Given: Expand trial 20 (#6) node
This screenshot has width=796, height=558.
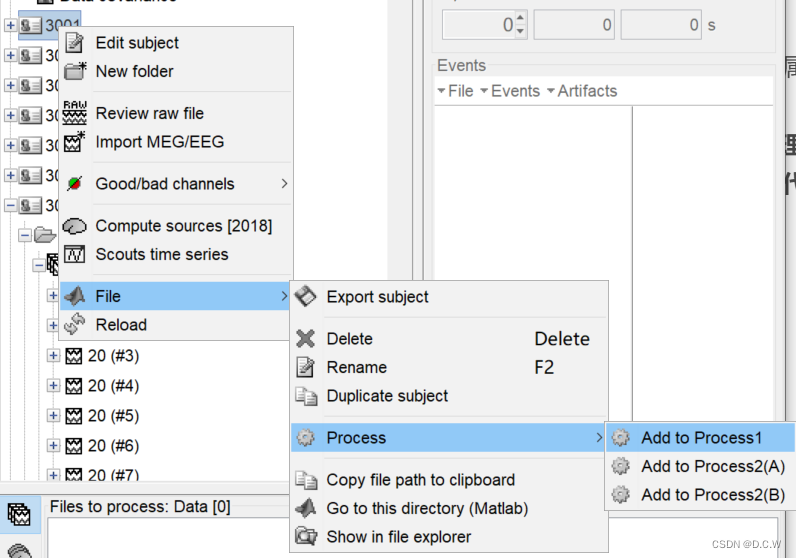Looking at the screenshot, I should coord(53,445).
